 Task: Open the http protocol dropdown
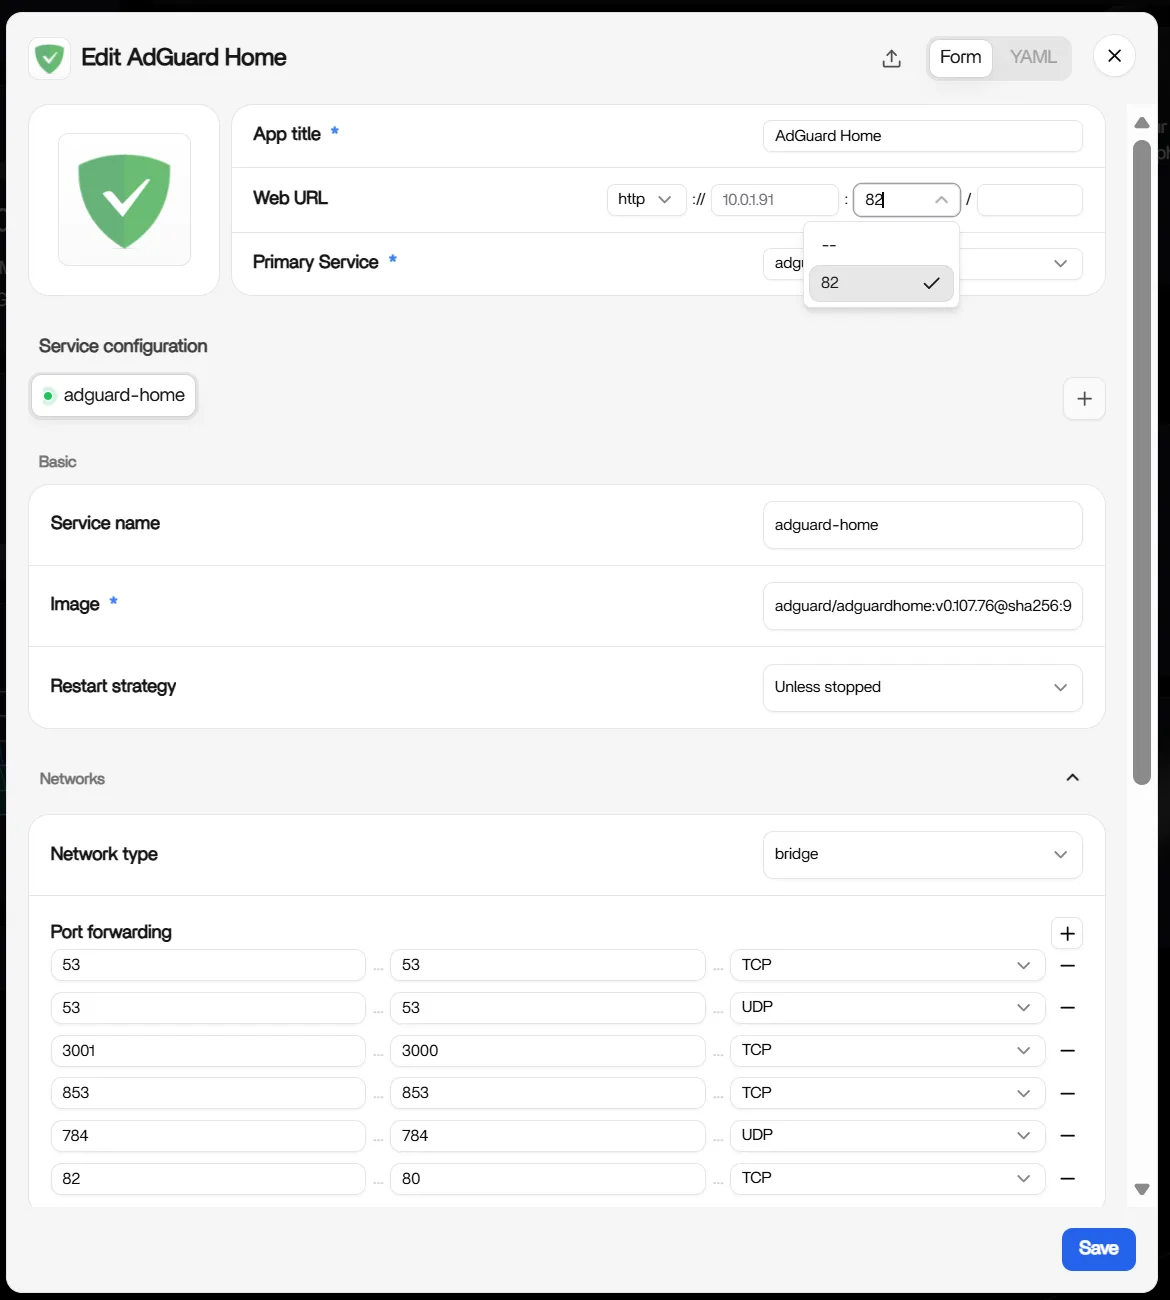click(x=646, y=199)
